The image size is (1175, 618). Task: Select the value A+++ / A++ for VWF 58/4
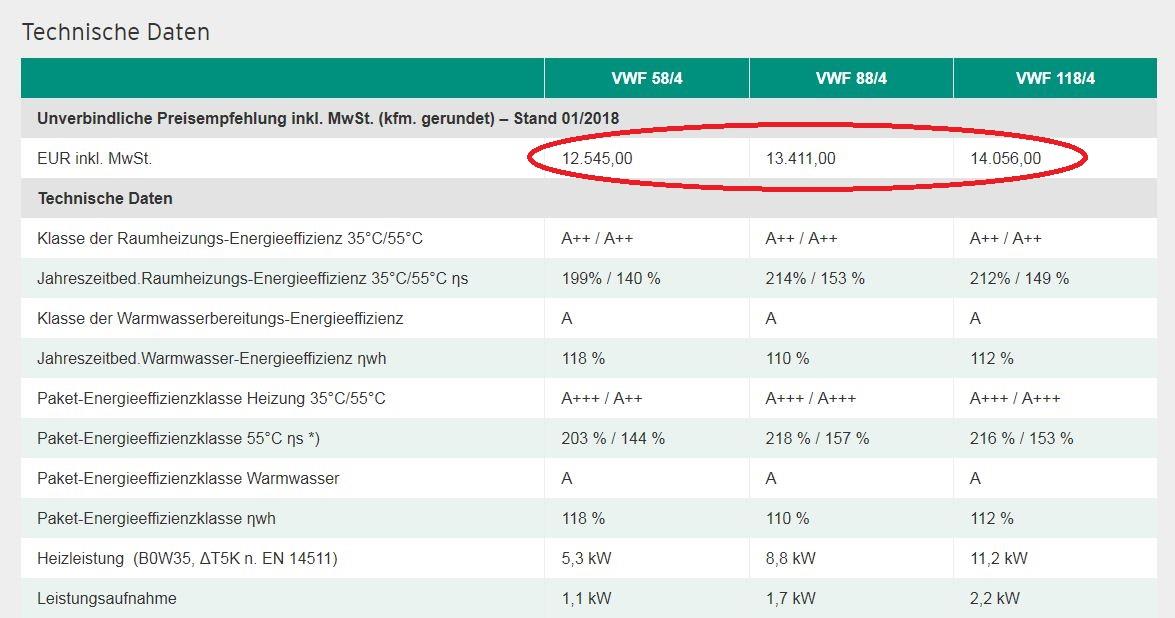point(602,399)
